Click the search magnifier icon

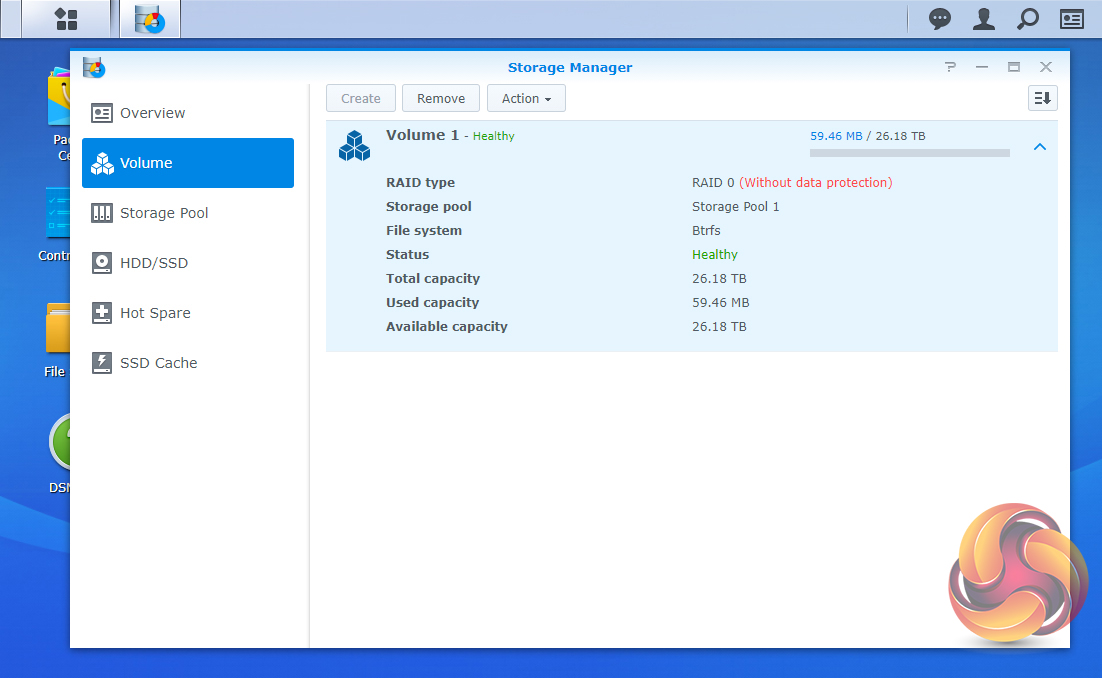point(1027,19)
